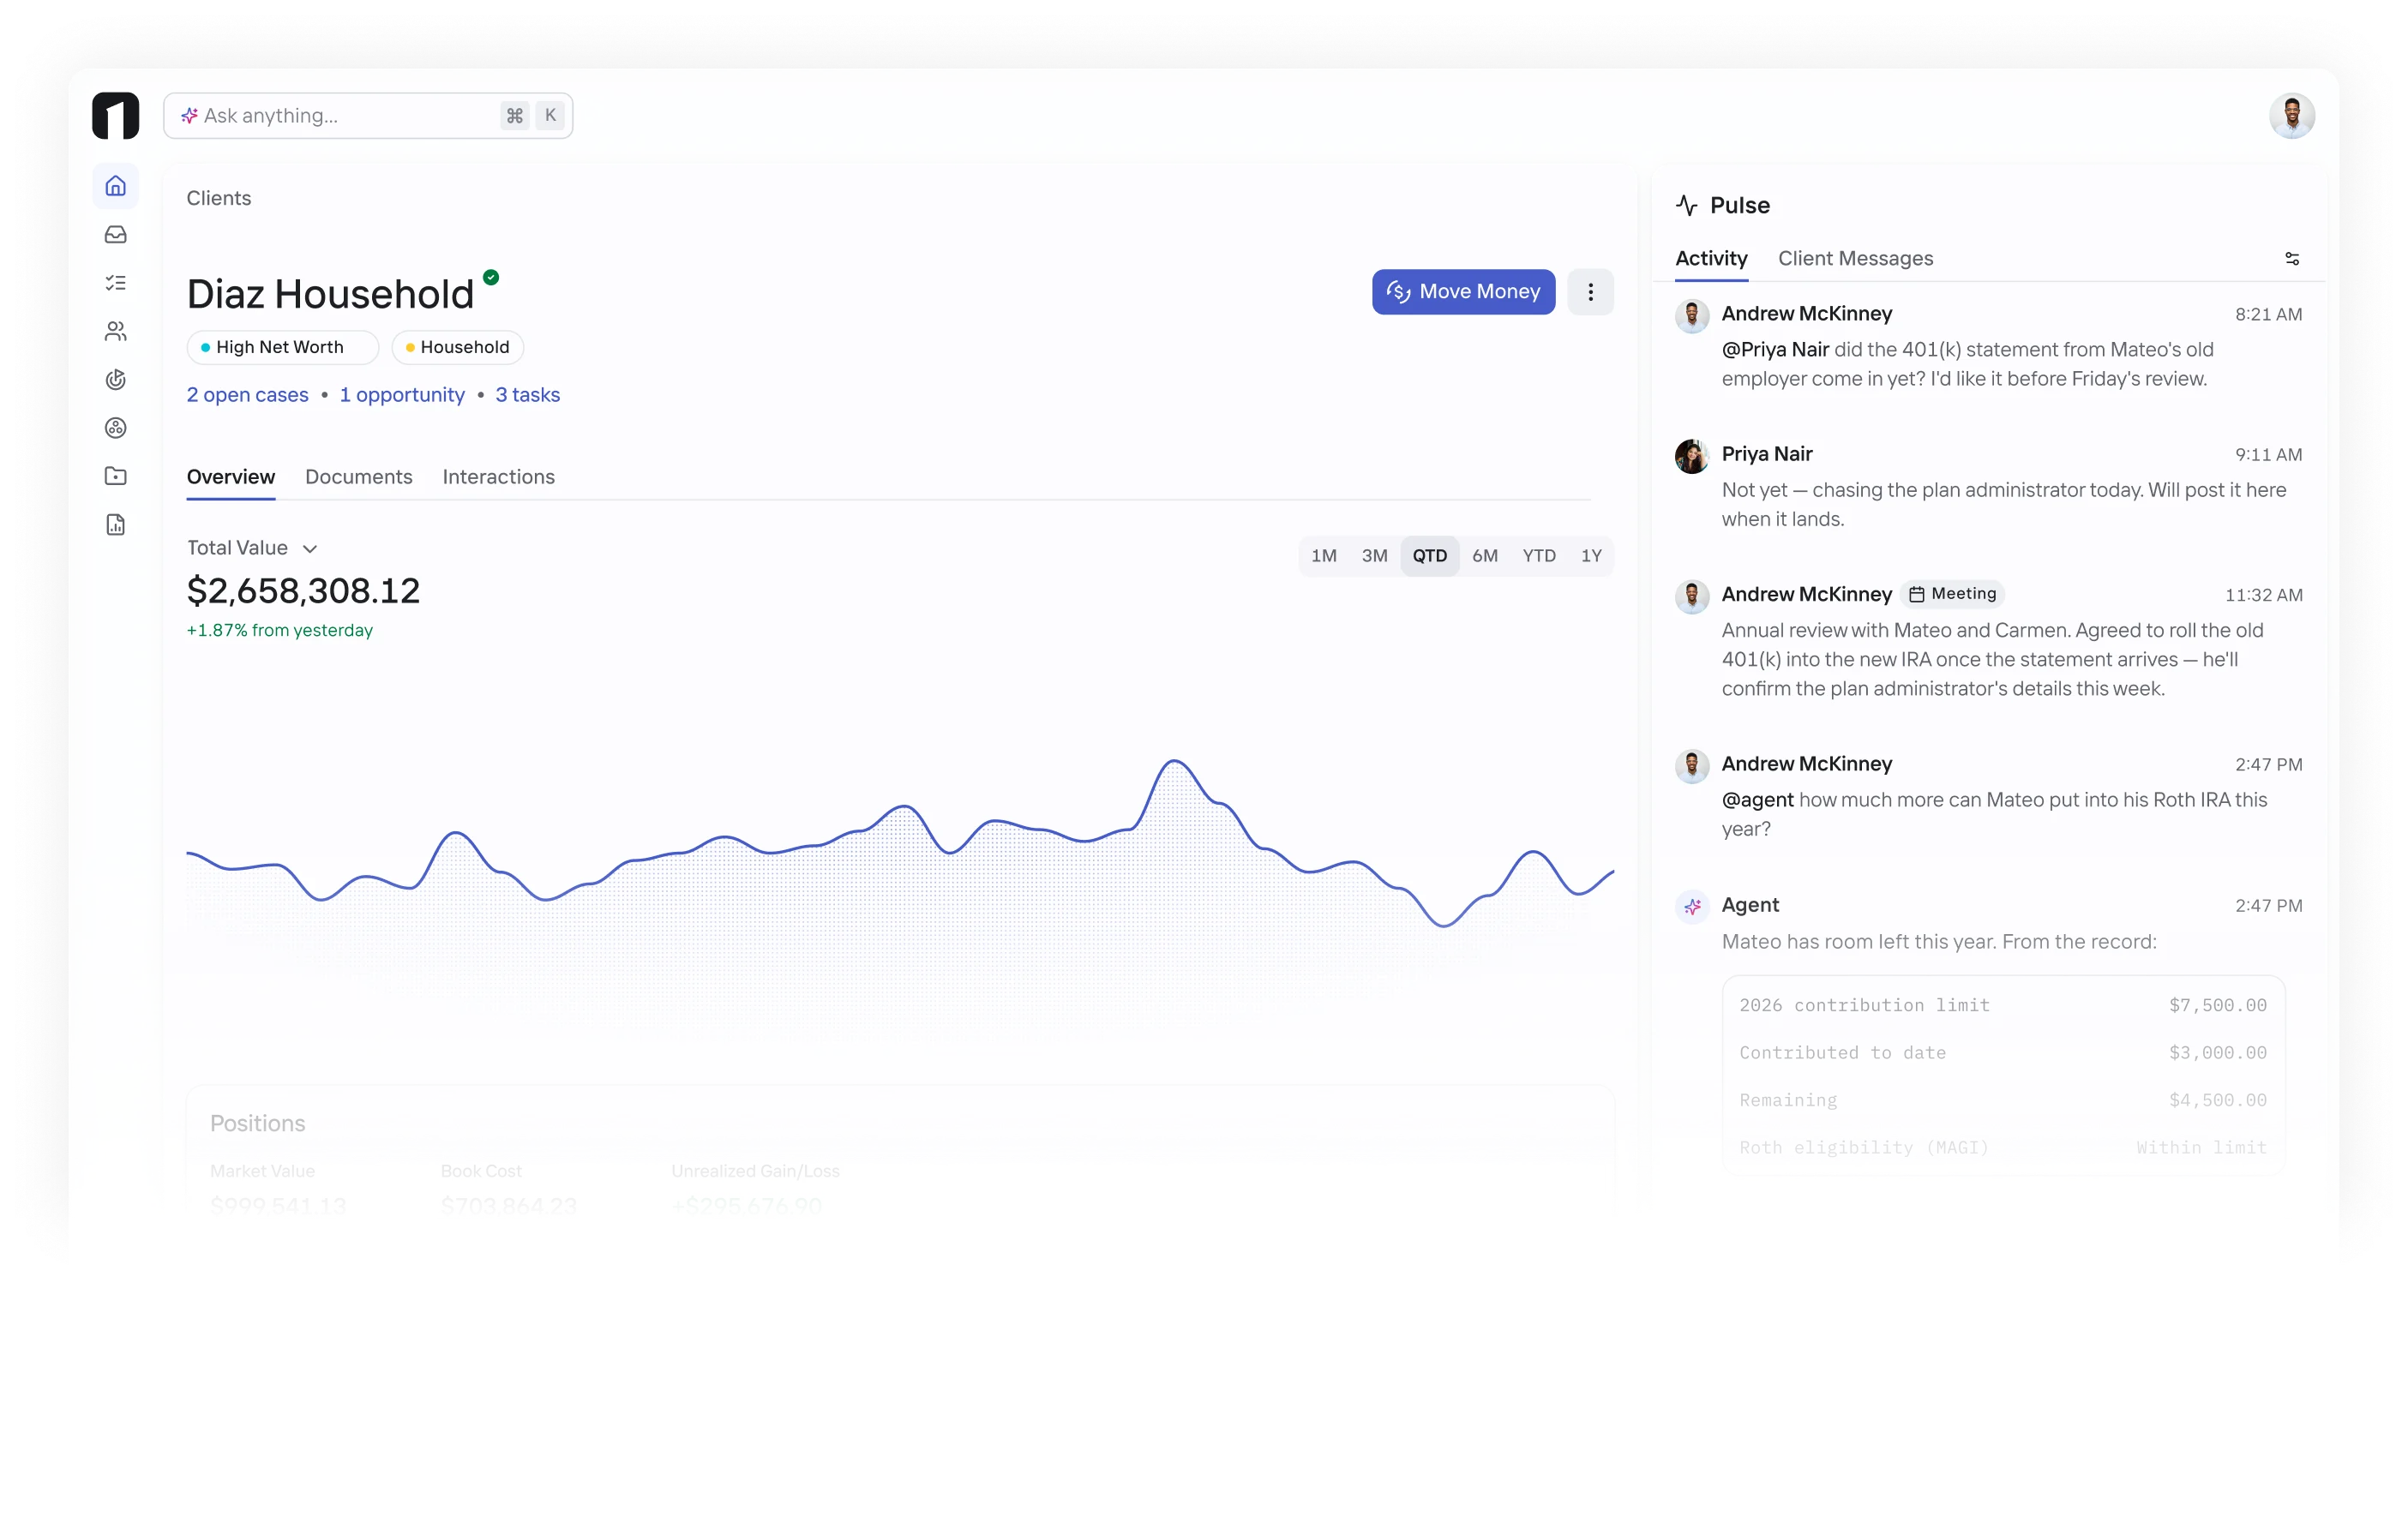Click the @Priya Nair mention
This screenshot has height=1516, width=2408.
pos(1776,350)
